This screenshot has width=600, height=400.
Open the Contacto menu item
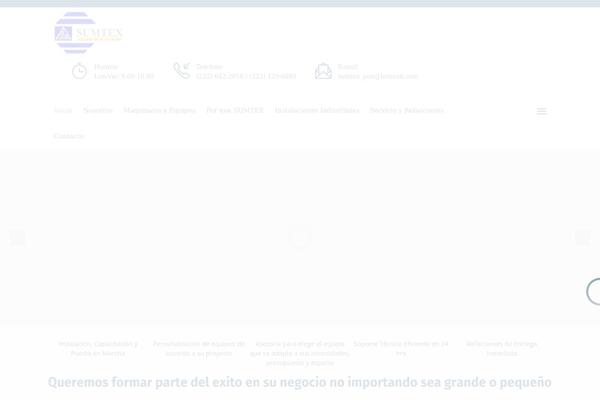pyautogui.click(x=69, y=136)
